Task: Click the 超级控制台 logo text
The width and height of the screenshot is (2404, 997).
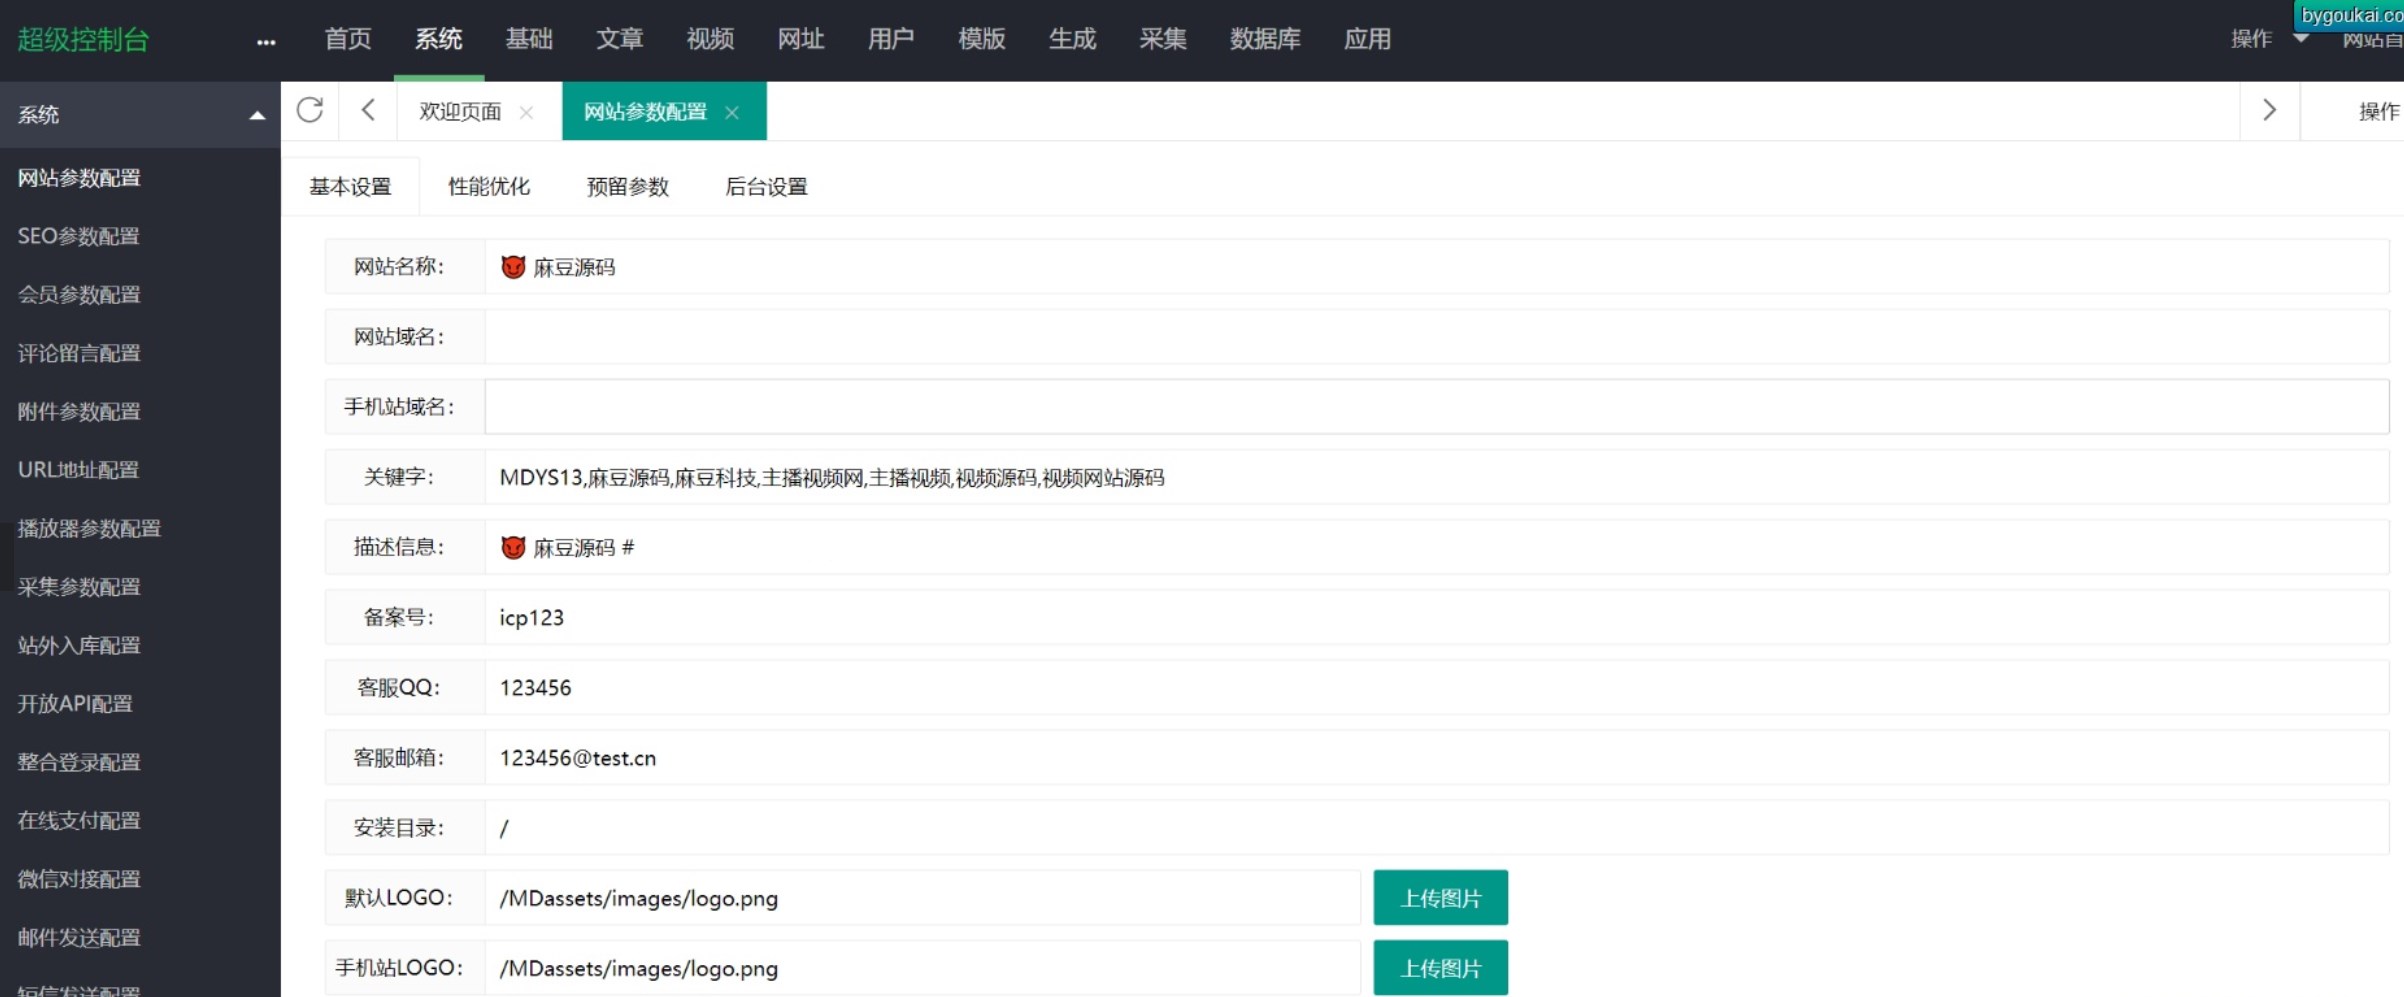Action: pos(83,40)
